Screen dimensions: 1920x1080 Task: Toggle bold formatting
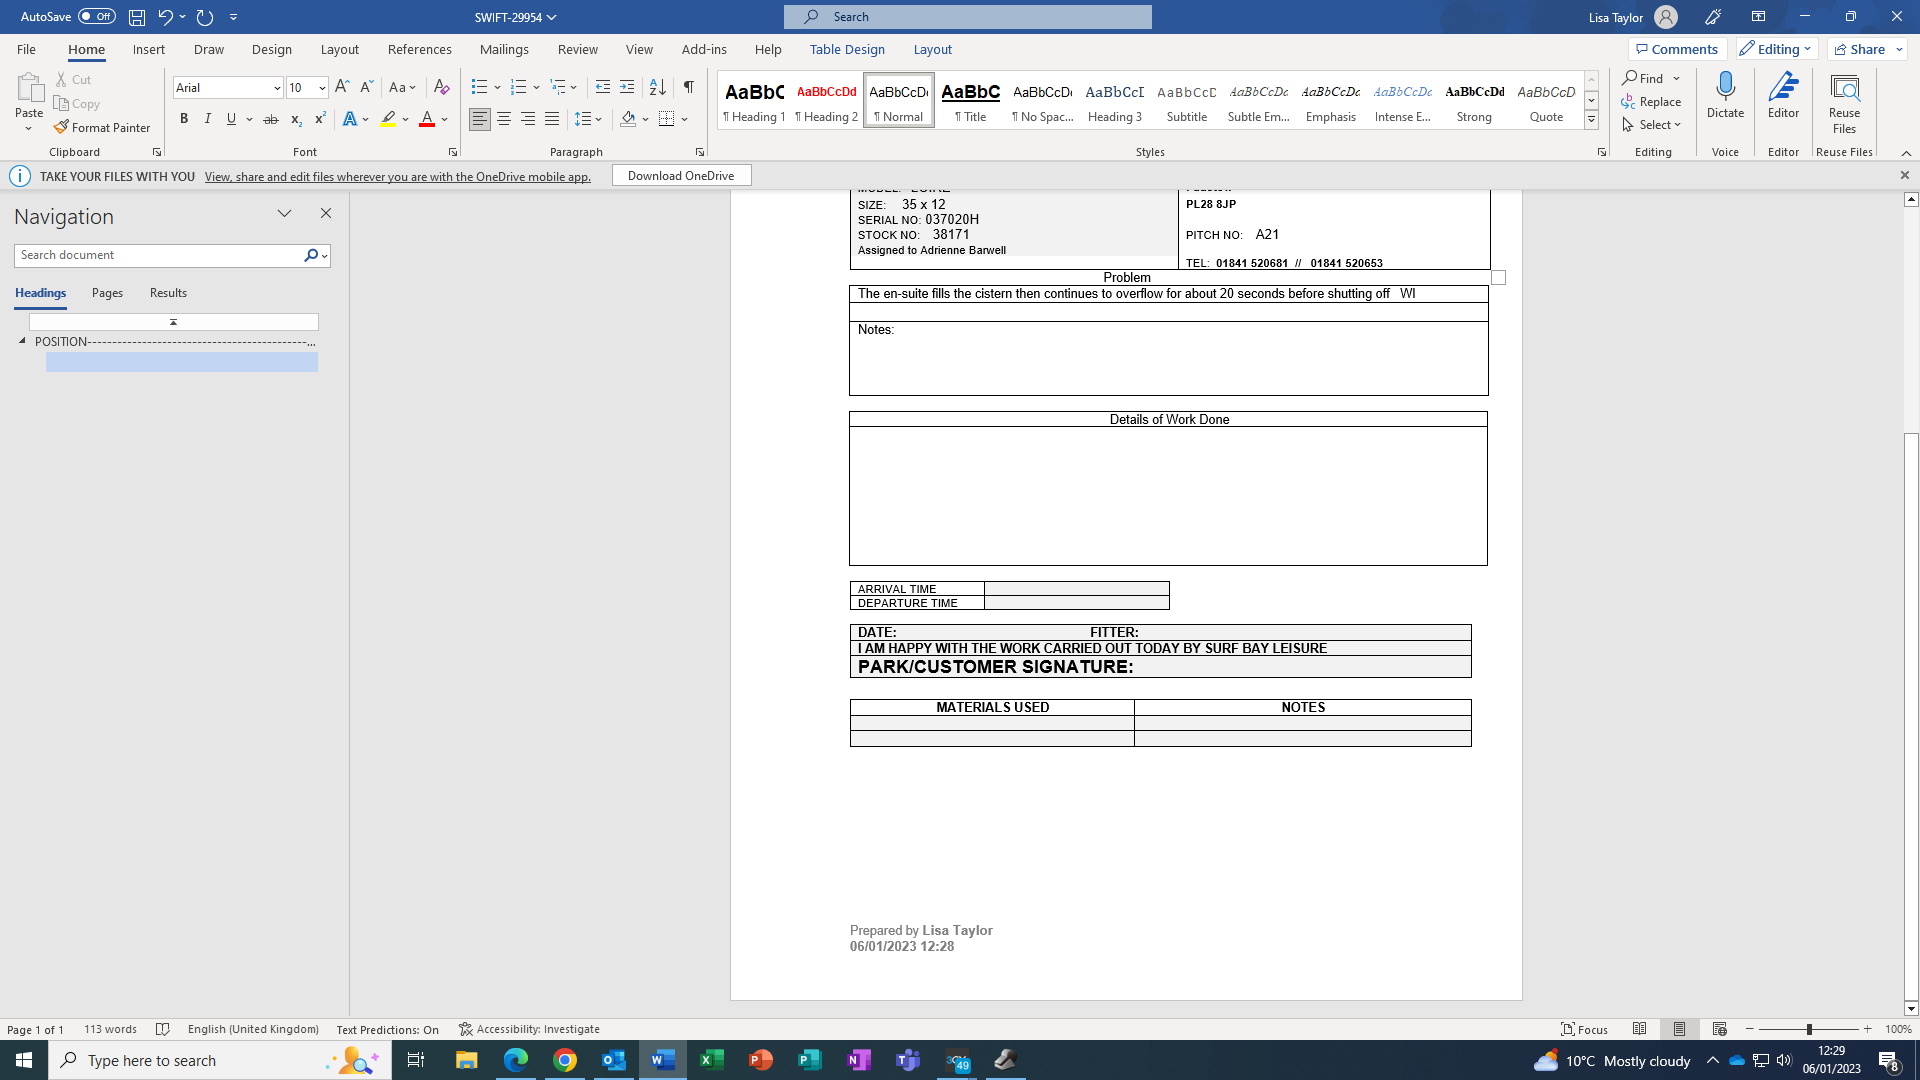click(184, 119)
